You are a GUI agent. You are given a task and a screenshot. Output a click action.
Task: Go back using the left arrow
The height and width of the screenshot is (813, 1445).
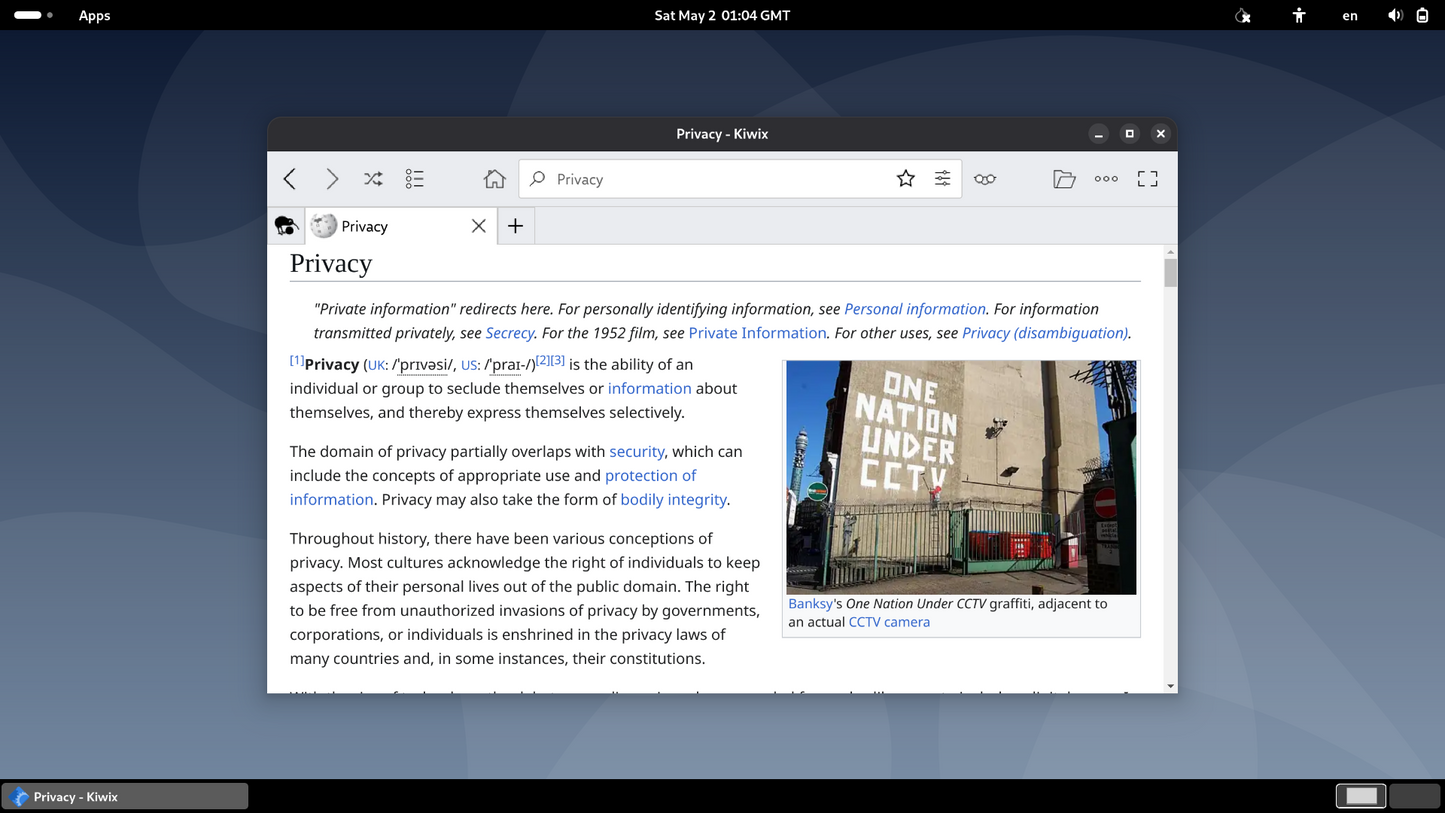290,179
